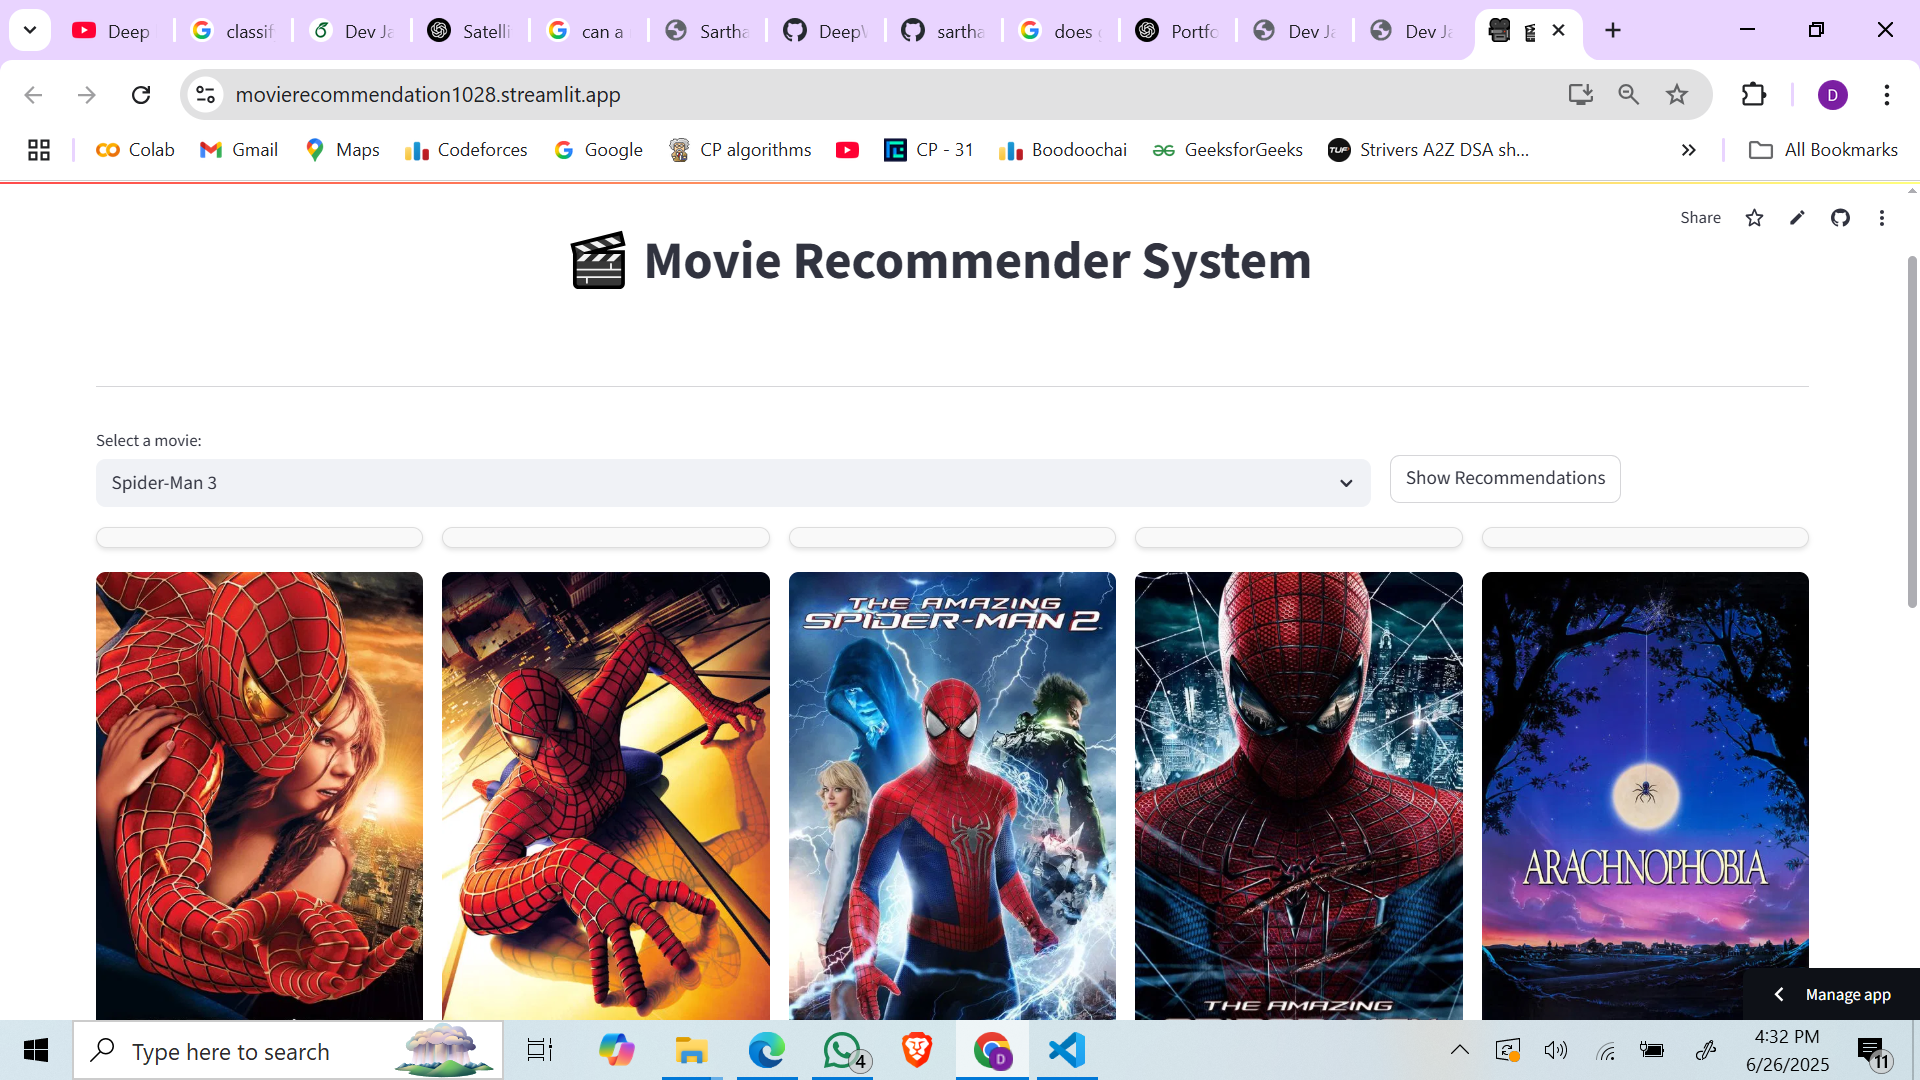The width and height of the screenshot is (1920, 1080).
Task: Open the apps grid in bookmarks bar
Action: click(39, 150)
